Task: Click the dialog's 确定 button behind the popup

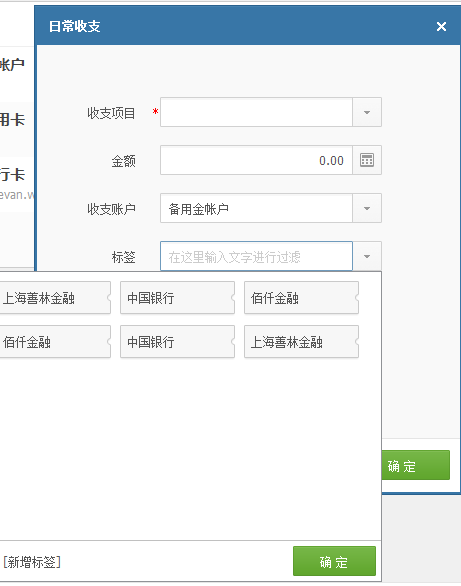Action: (415, 465)
